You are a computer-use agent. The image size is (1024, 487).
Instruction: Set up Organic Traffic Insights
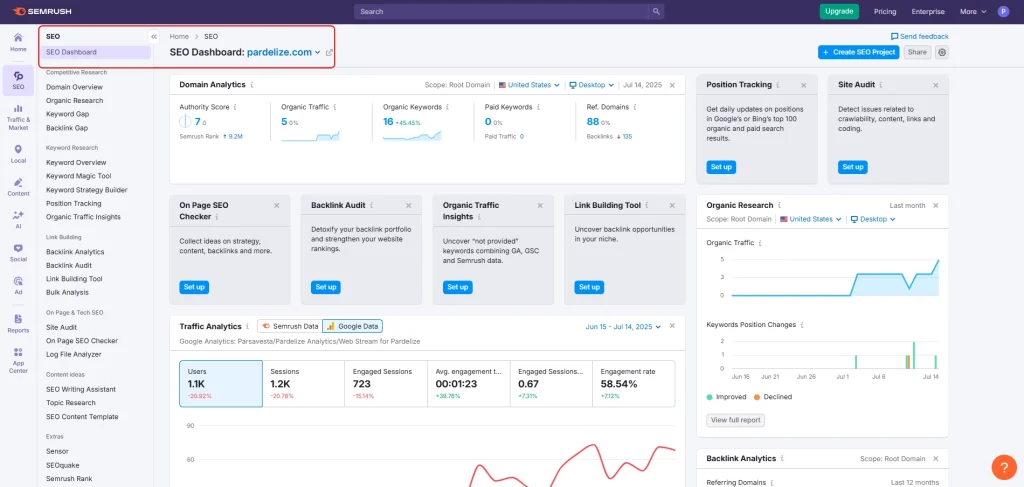coord(458,287)
